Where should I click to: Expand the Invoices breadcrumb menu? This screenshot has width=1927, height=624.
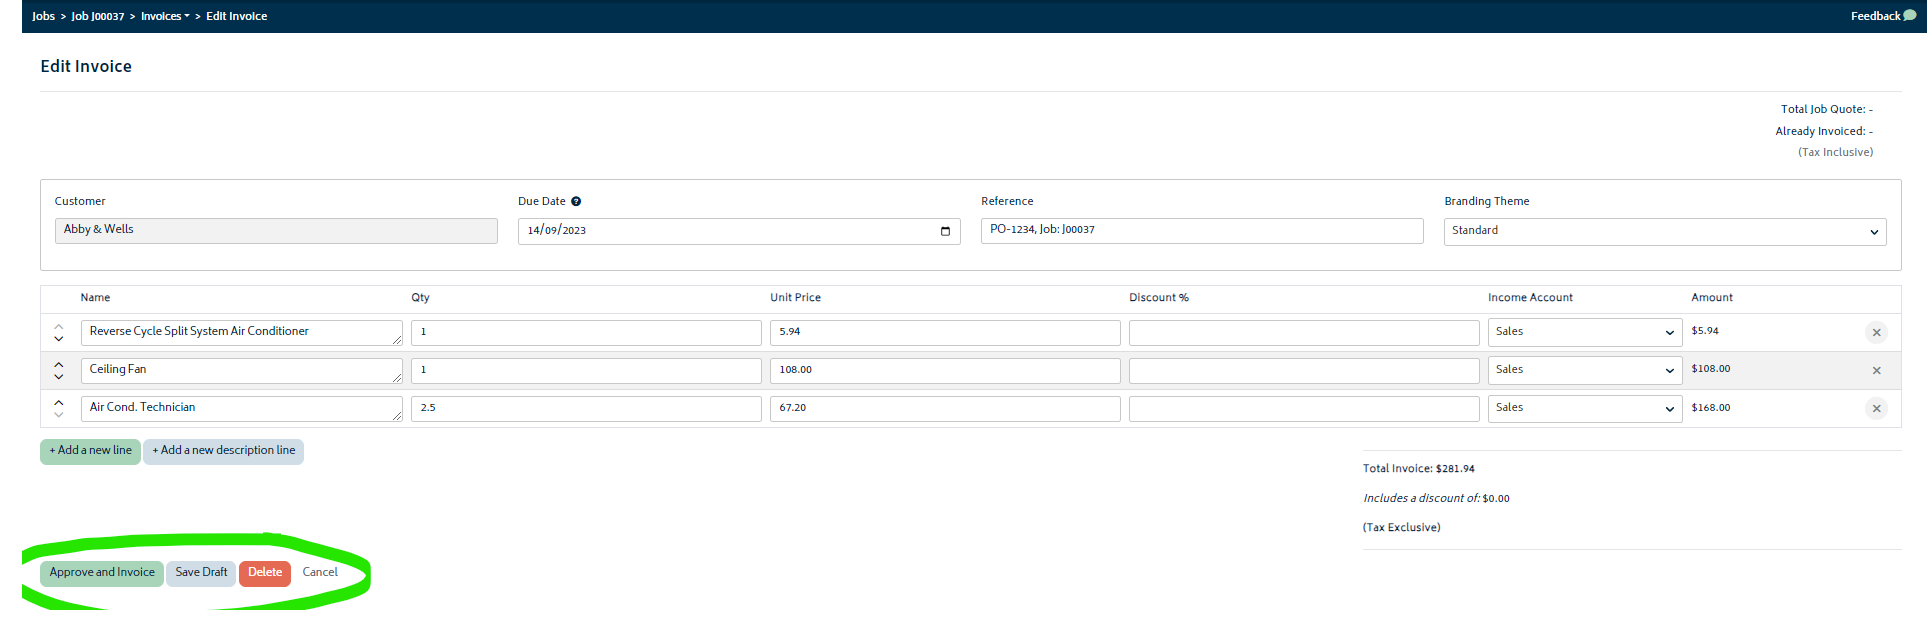[165, 16]
